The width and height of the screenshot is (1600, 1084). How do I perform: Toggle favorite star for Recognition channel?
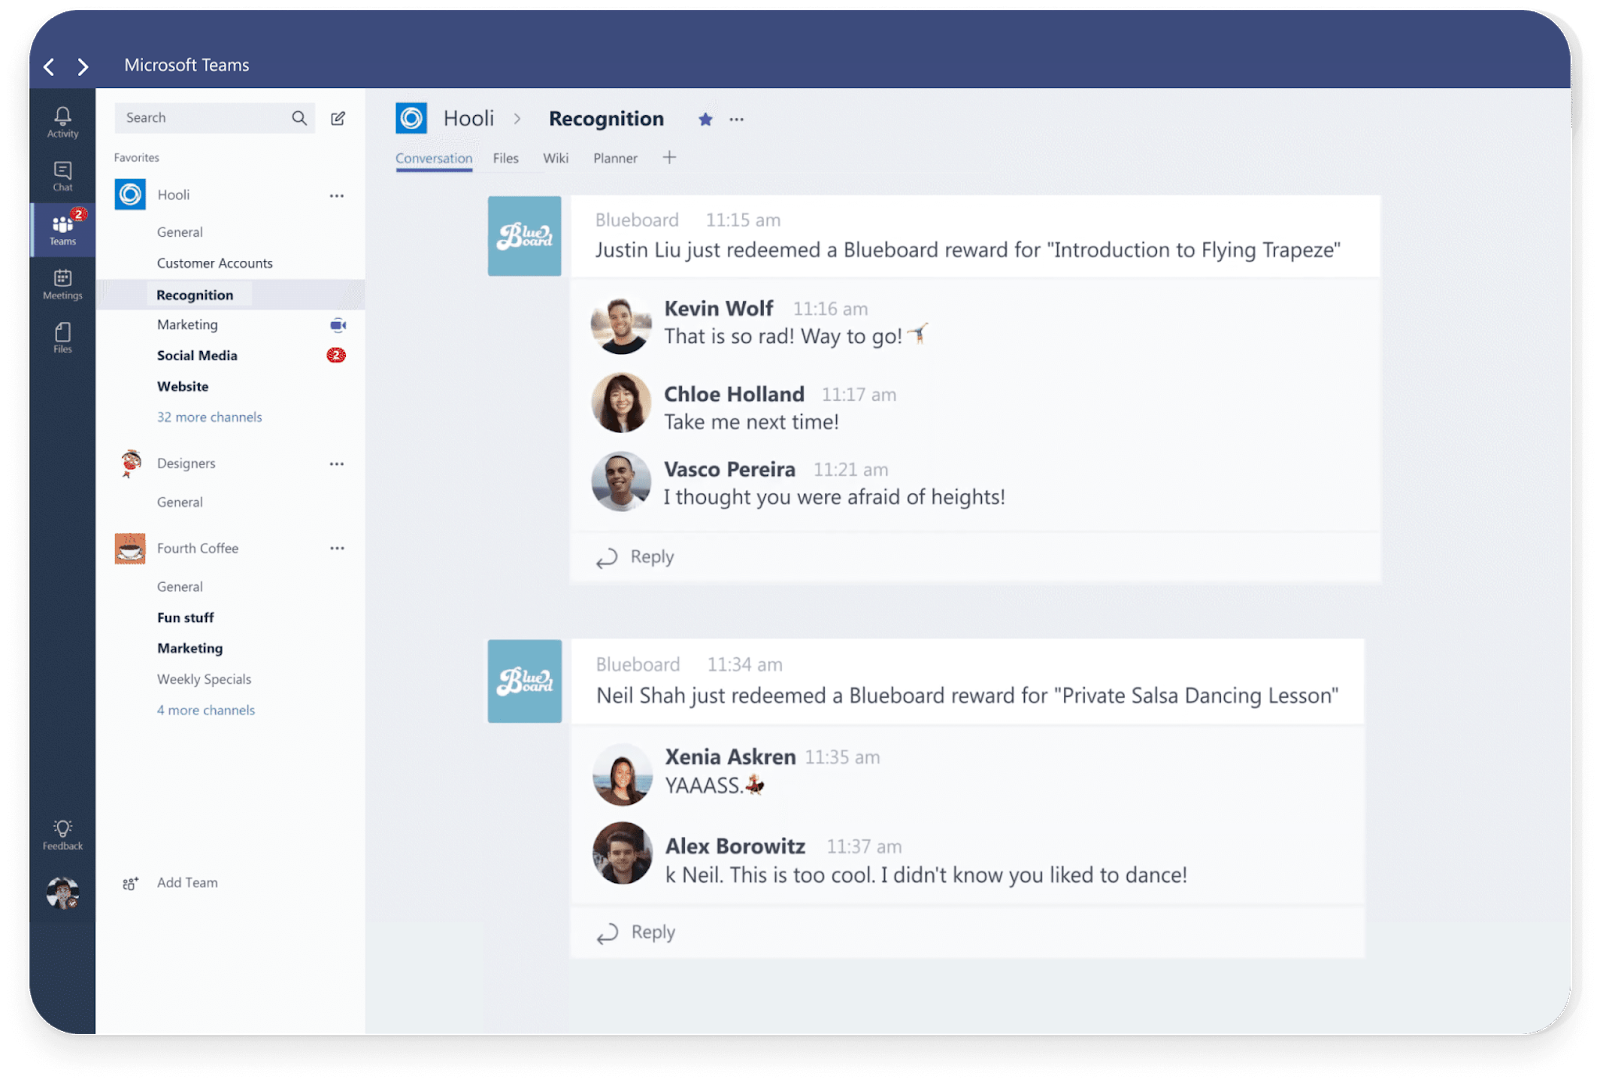[x=705, y=119]
